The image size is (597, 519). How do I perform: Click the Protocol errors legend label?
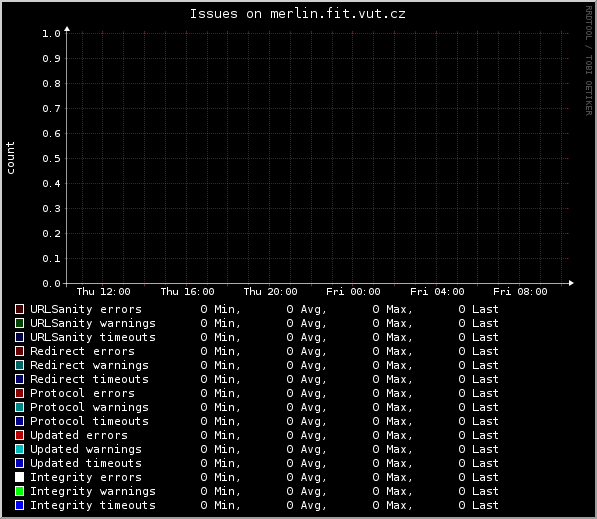[x=82, y=393]
